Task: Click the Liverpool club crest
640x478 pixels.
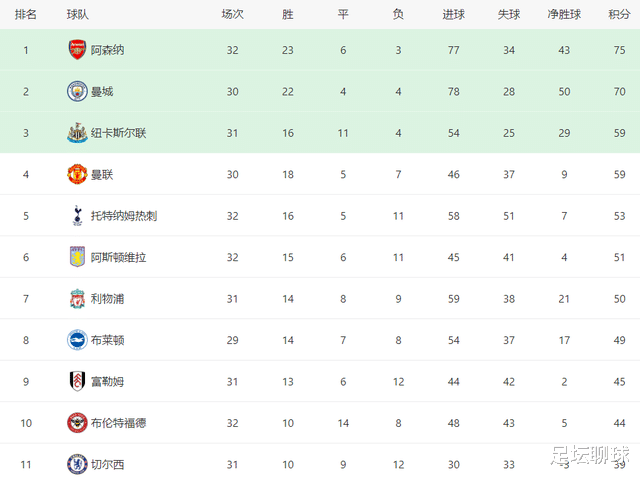Action: coord(77,298)
